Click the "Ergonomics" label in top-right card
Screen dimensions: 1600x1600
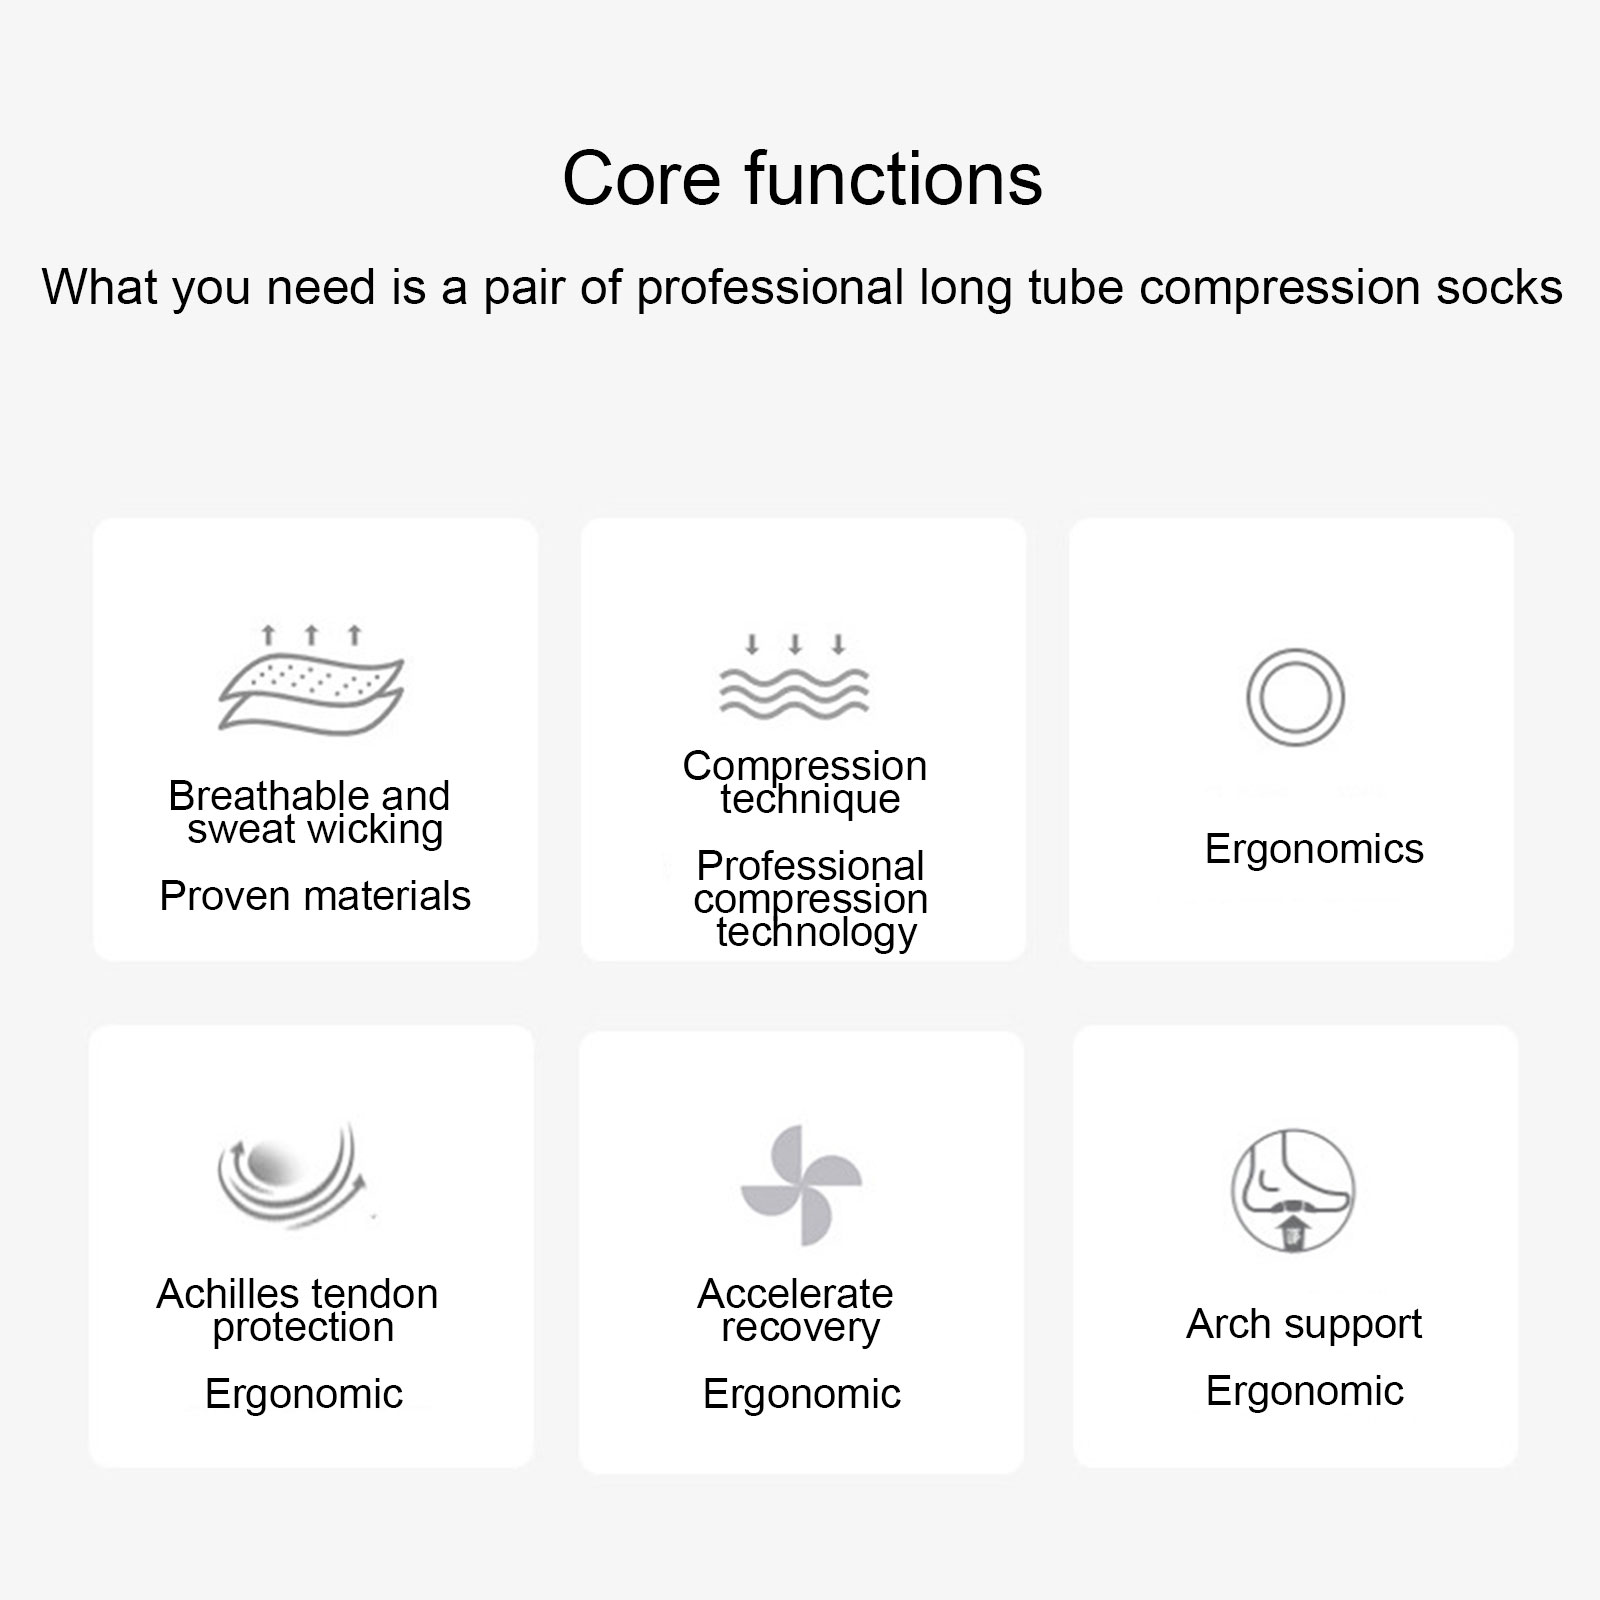tap(1314, 849)
